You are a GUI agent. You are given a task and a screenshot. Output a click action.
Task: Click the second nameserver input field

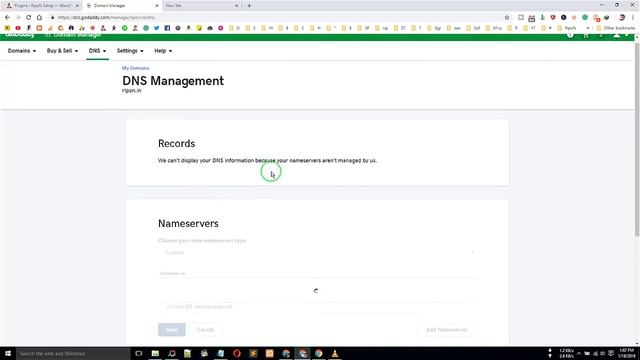[x=317, y=307]
